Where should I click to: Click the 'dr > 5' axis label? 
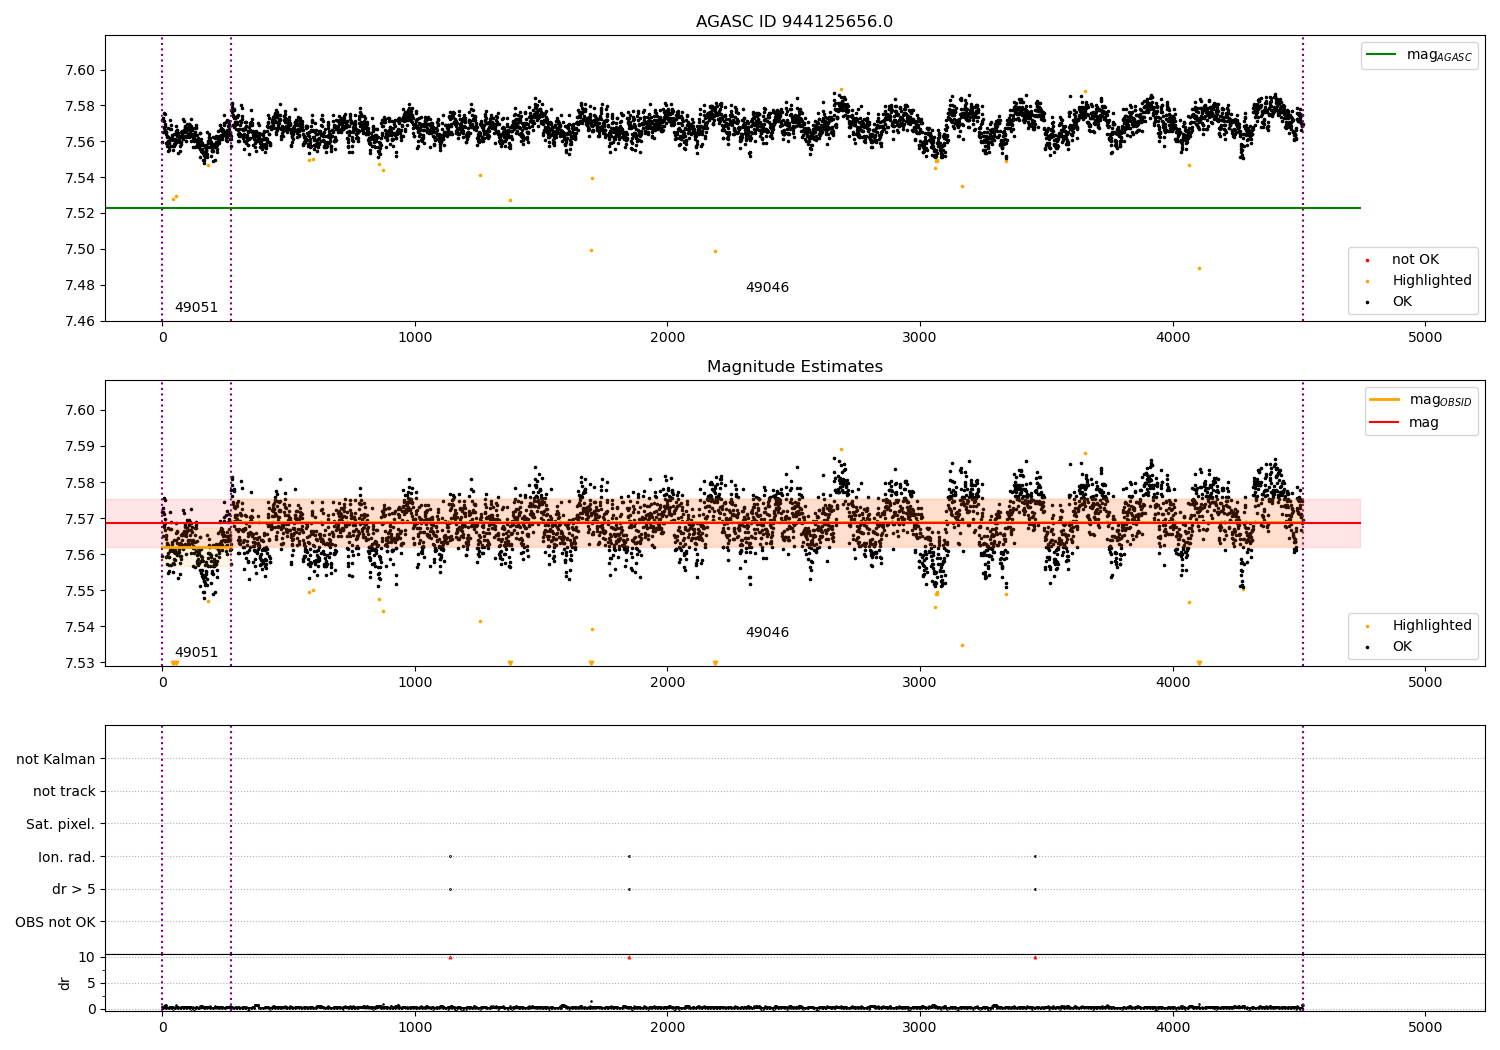(x=74, y=890)
